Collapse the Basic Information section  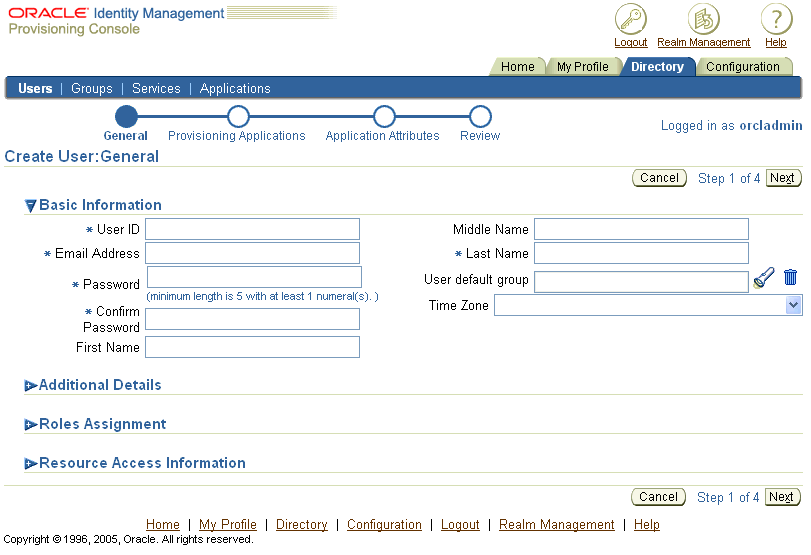(31, 206)
